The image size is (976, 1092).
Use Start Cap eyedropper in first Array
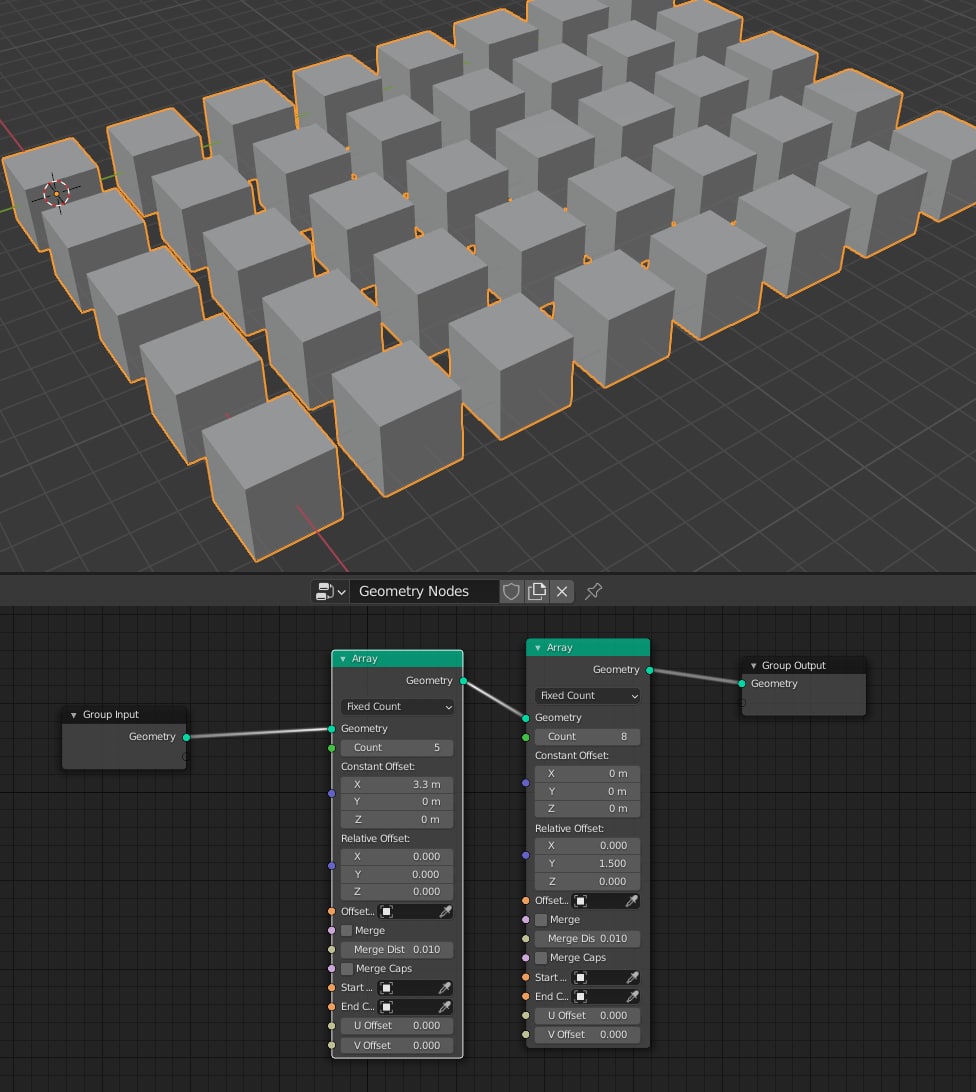click(445, 988)
